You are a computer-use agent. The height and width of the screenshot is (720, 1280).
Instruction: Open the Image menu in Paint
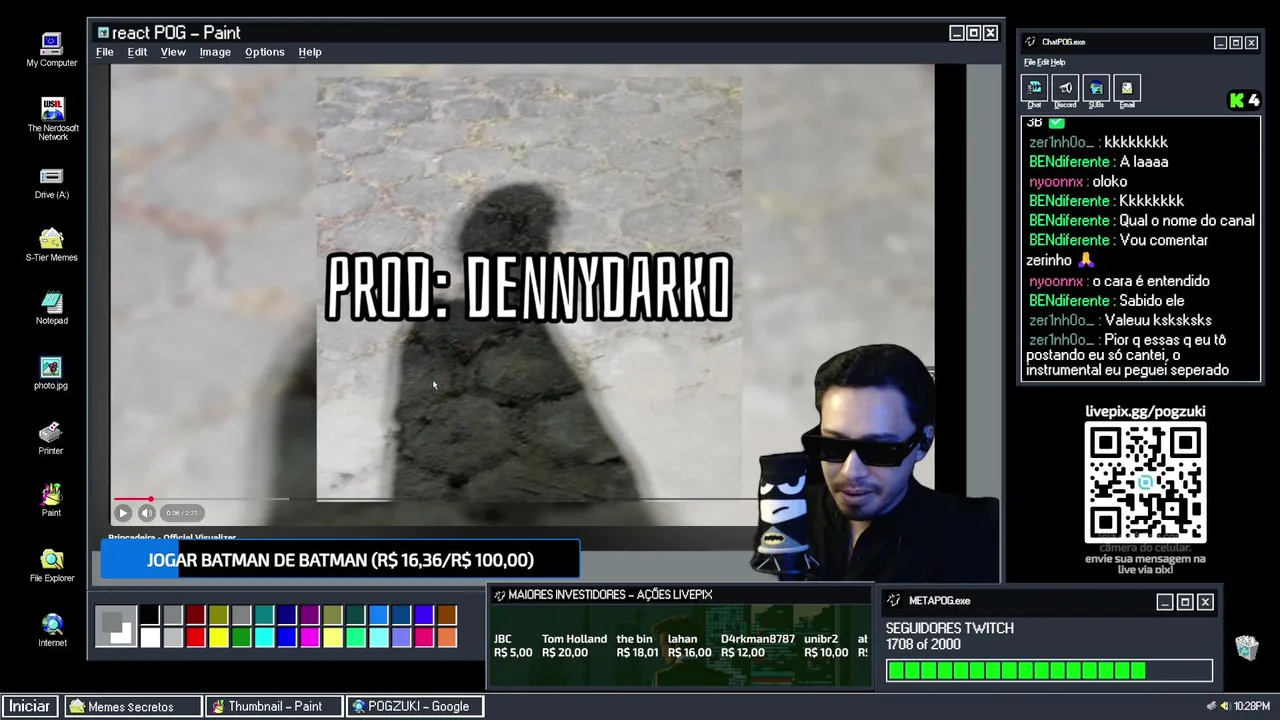(x=215, y=52)
